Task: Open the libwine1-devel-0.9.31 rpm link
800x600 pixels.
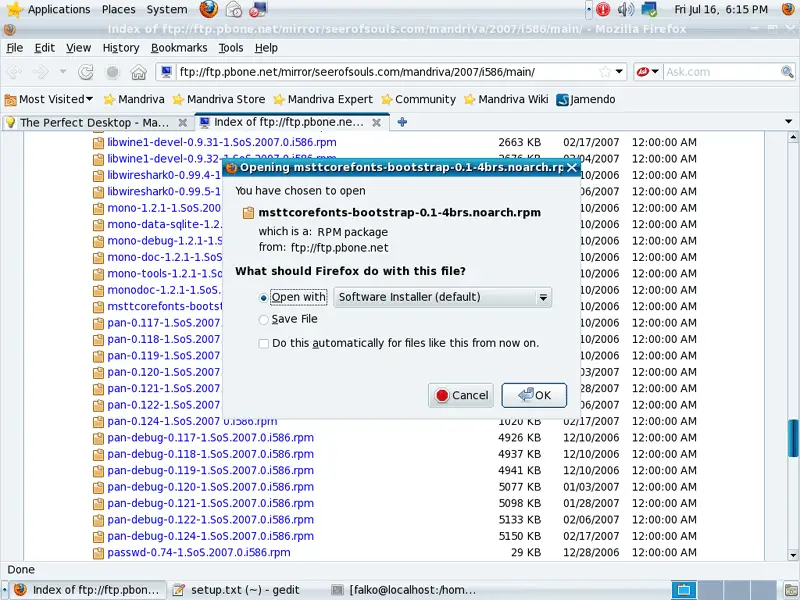Action: [221, 142]
